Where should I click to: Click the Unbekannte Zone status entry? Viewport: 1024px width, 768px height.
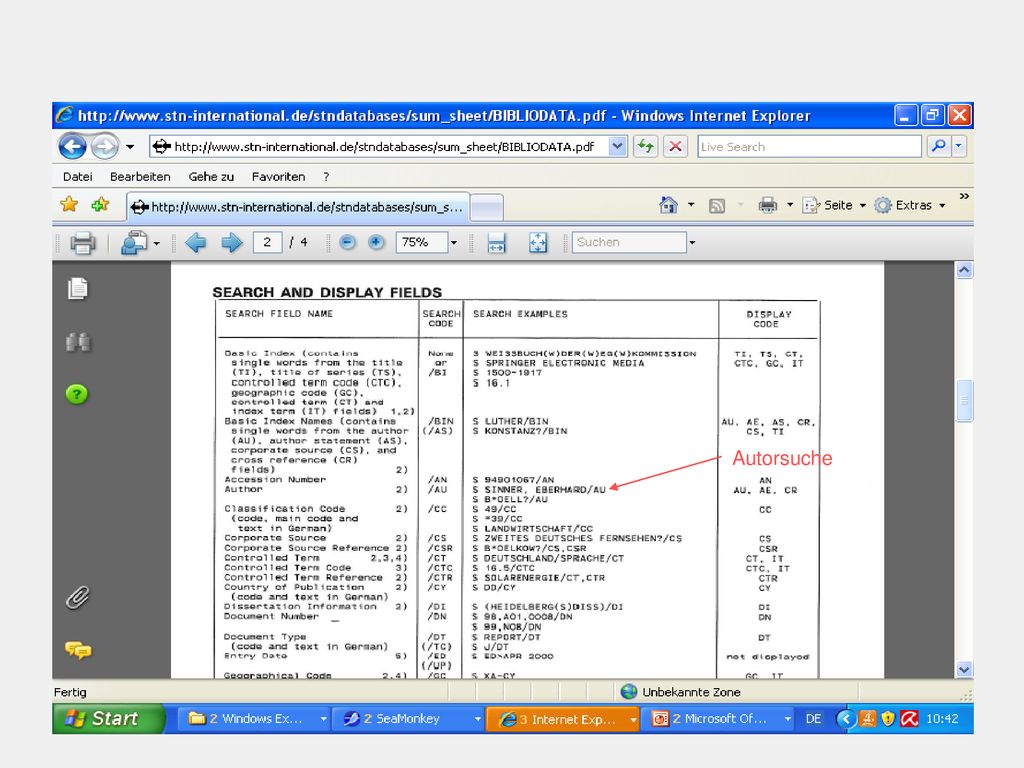click(680, 692)
